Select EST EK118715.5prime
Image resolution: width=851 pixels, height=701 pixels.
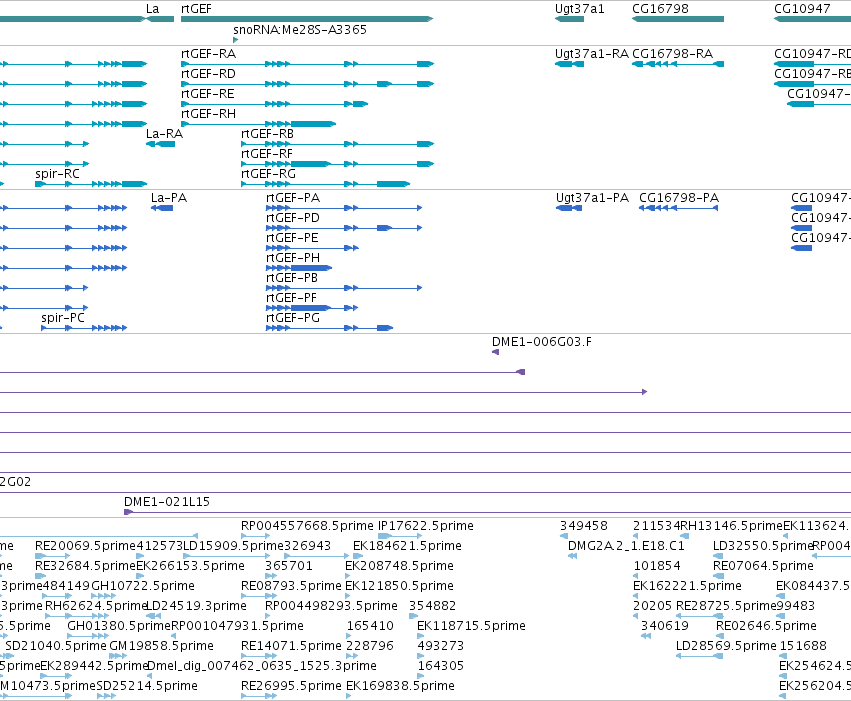(472, 626)
